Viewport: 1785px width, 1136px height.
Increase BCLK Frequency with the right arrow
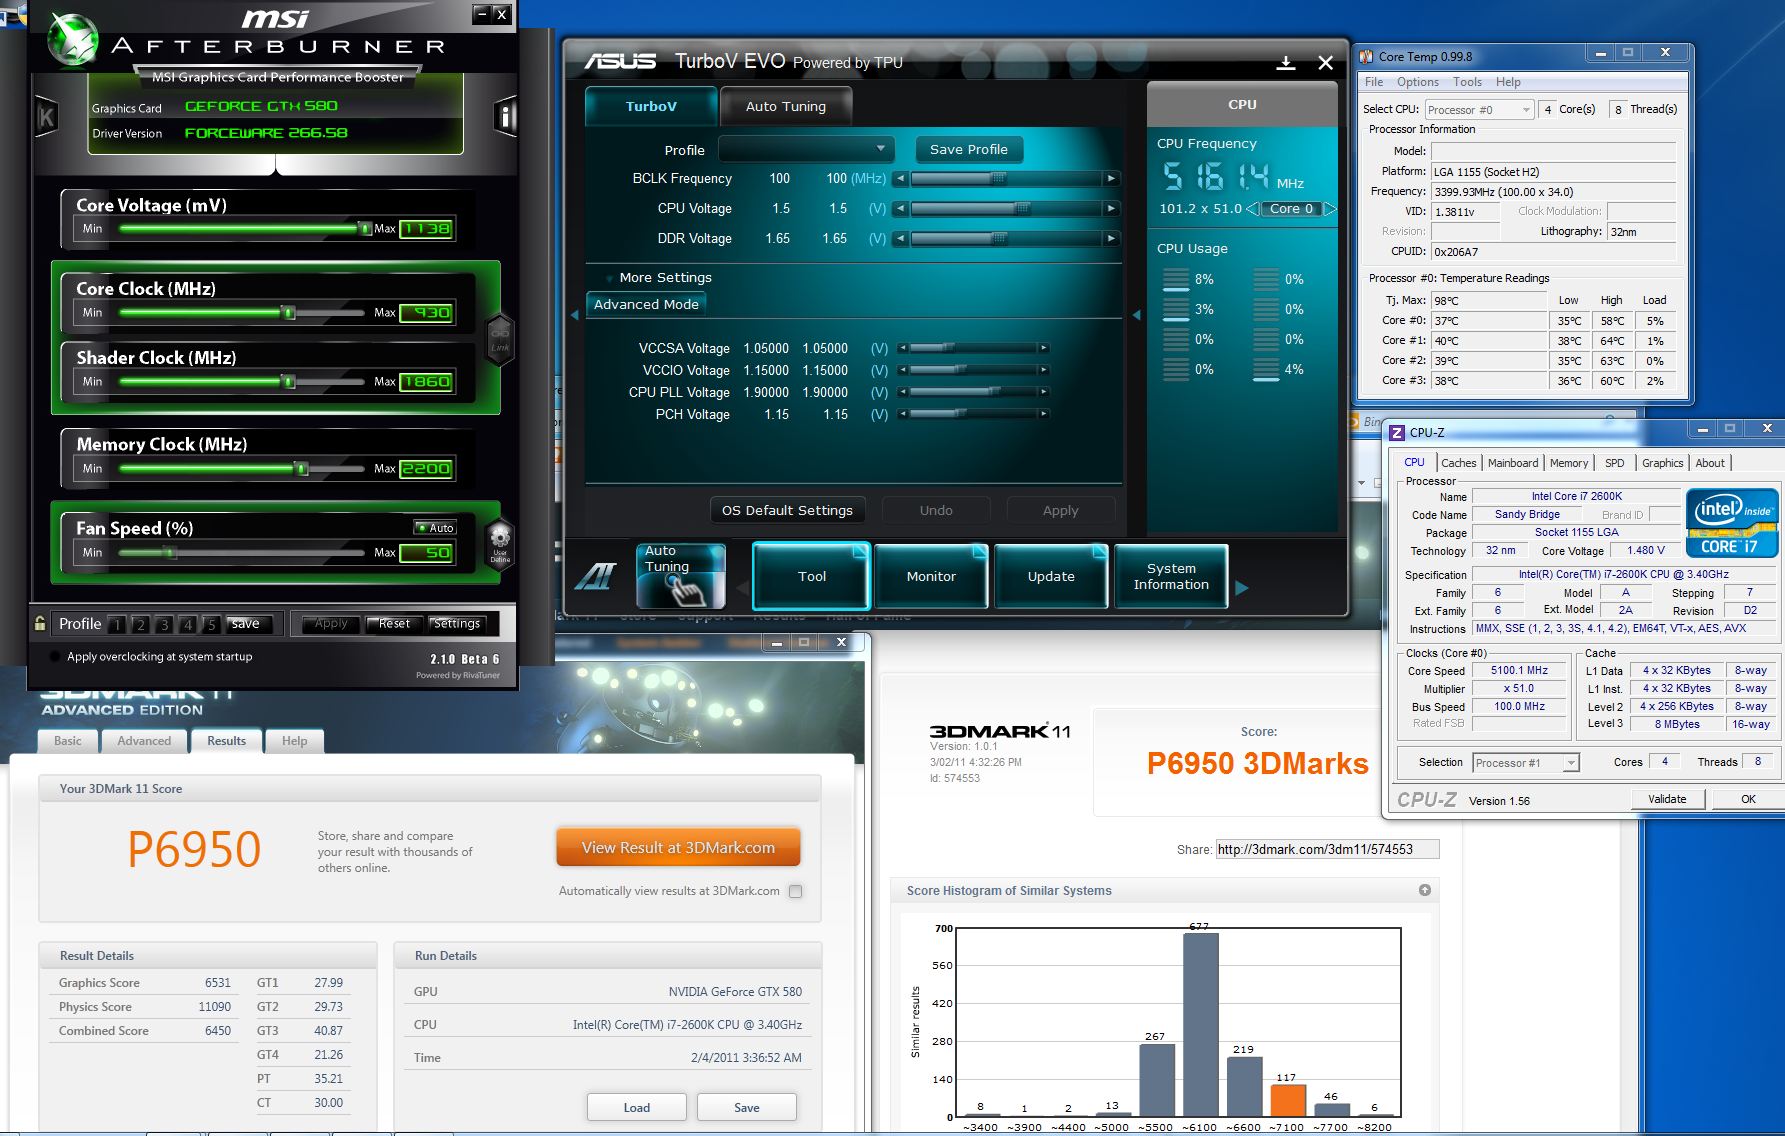coord(1111,179)
